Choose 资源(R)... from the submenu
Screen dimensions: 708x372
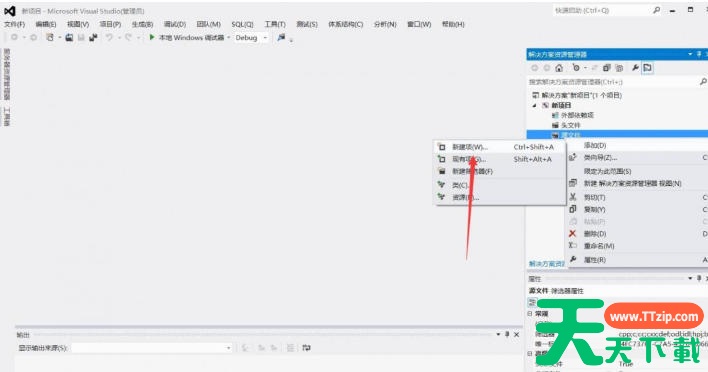500,197
